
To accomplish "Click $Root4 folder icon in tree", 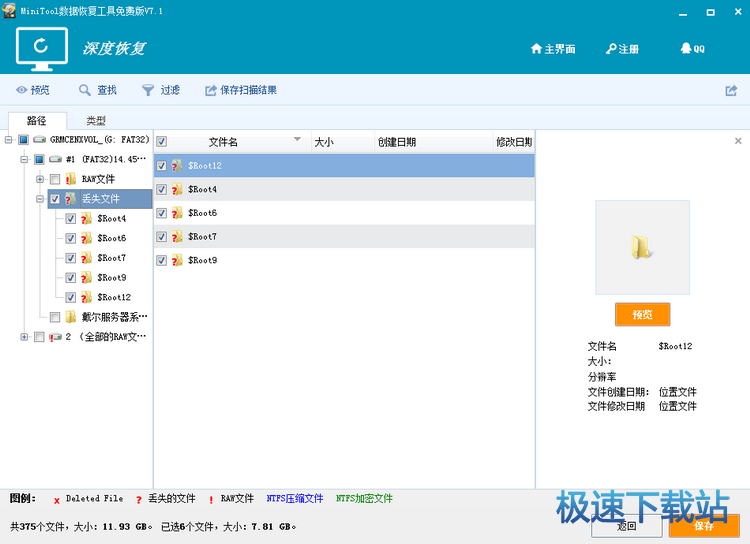I will [86, 219].
